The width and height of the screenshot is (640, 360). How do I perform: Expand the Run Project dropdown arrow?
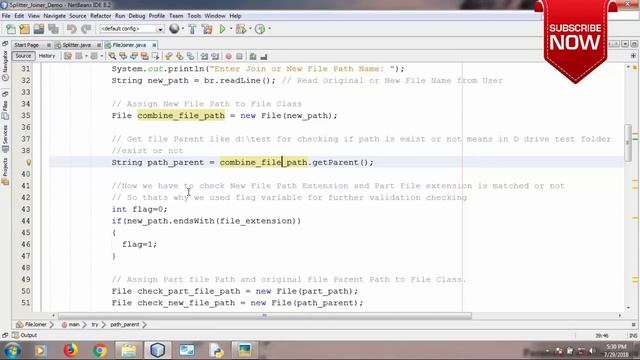coord(231,29)
